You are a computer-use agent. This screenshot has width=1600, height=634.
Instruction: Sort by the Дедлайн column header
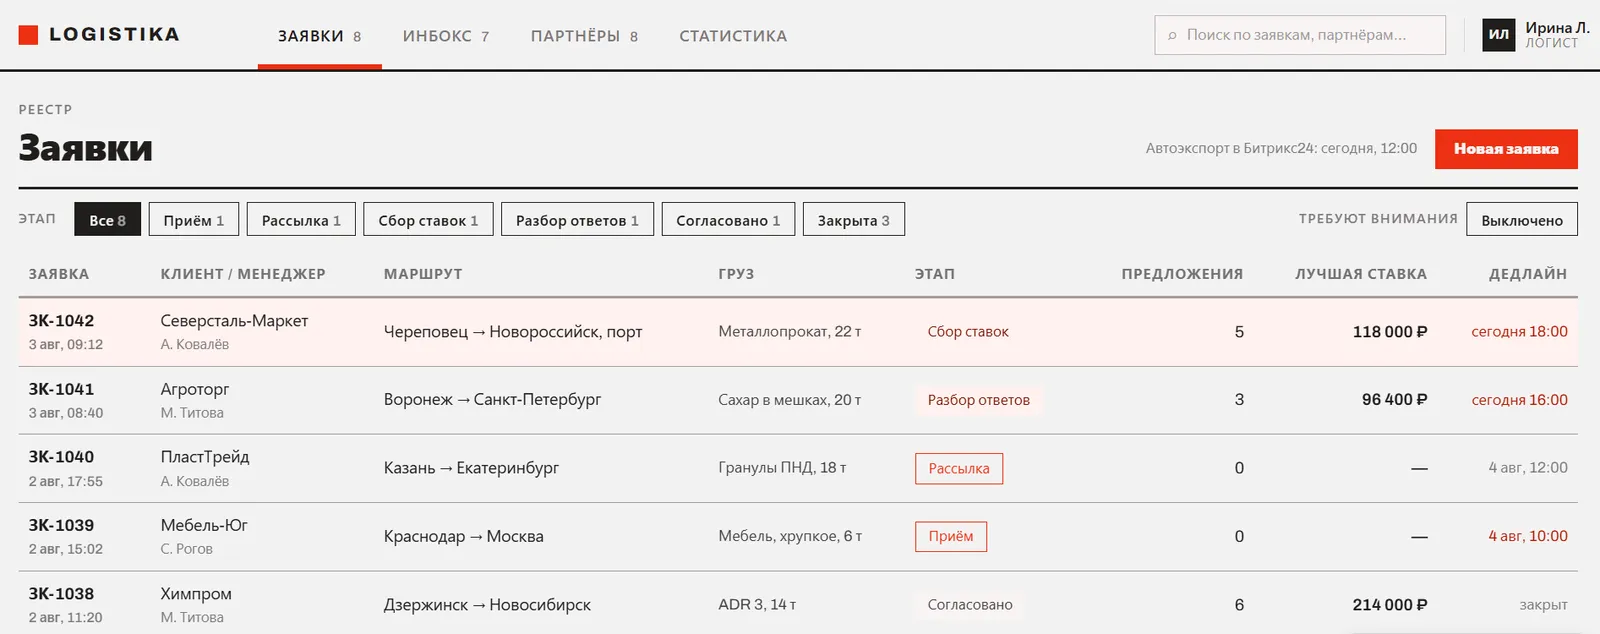[1528, 274]
